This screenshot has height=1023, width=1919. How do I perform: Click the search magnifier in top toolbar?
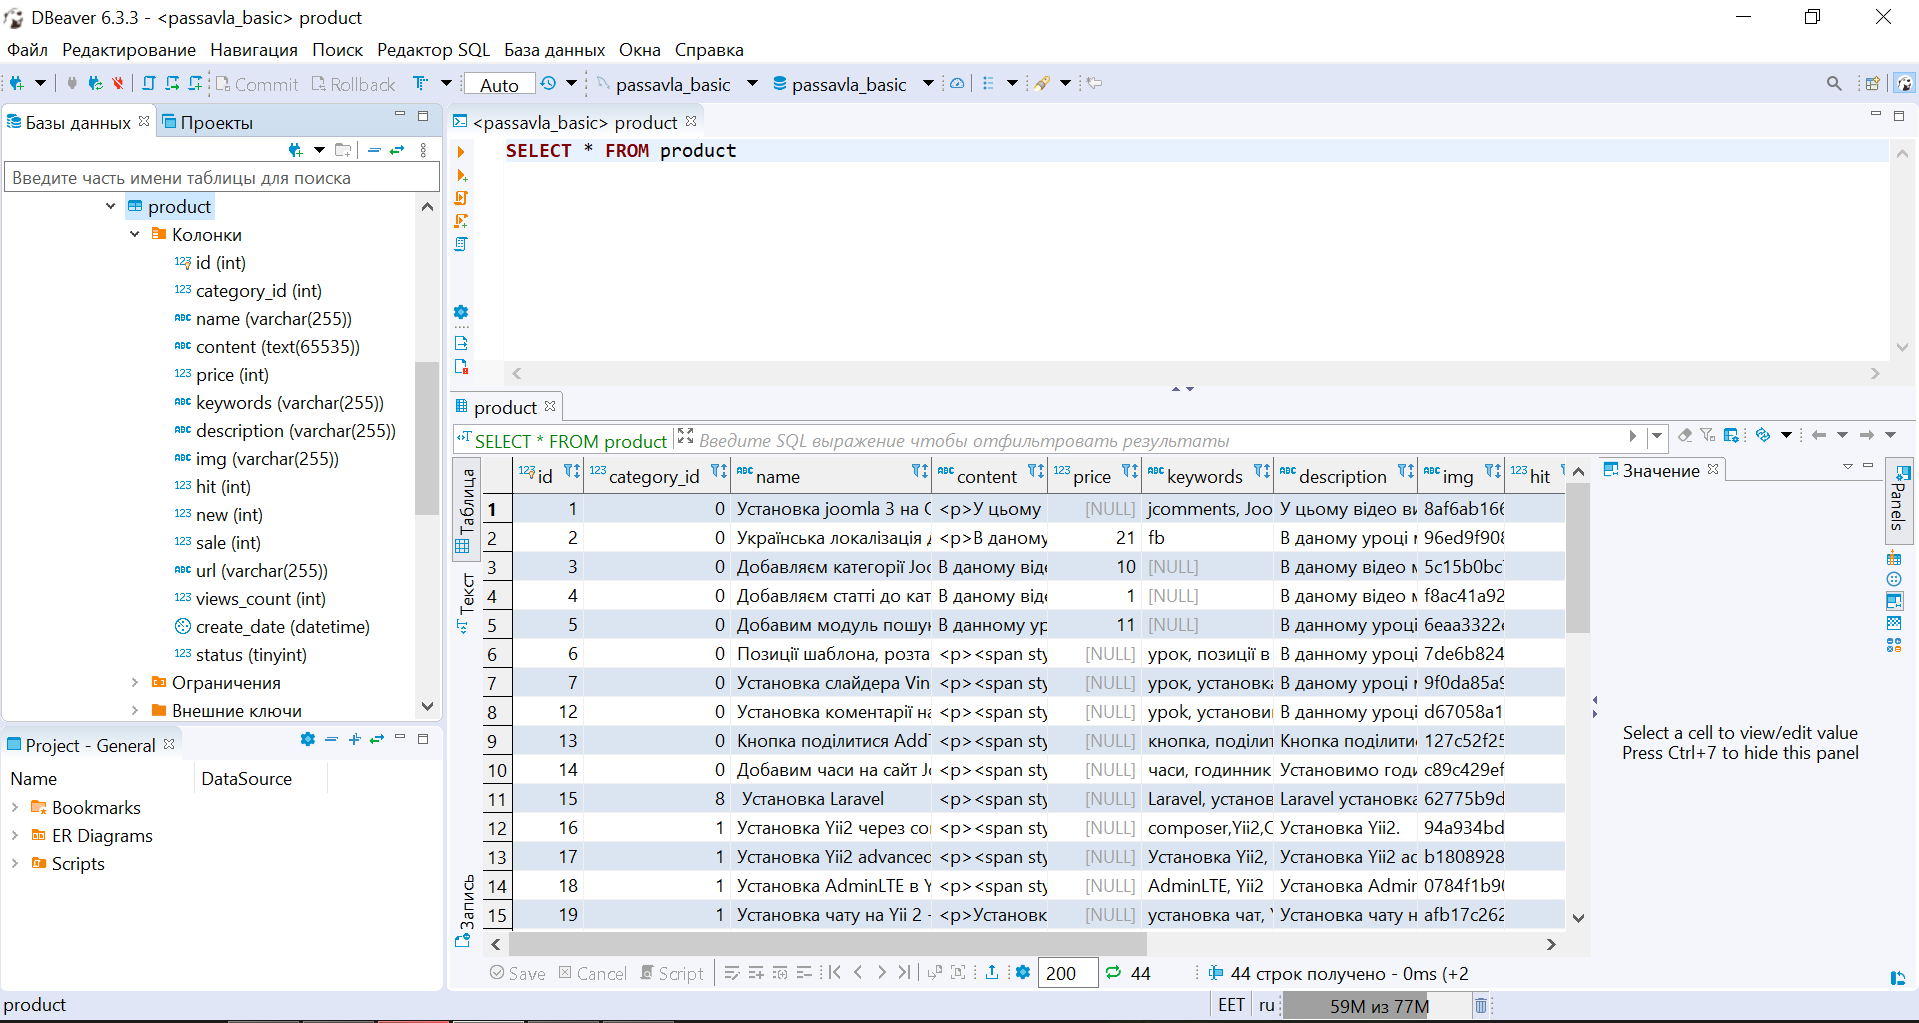[1834, 84]
